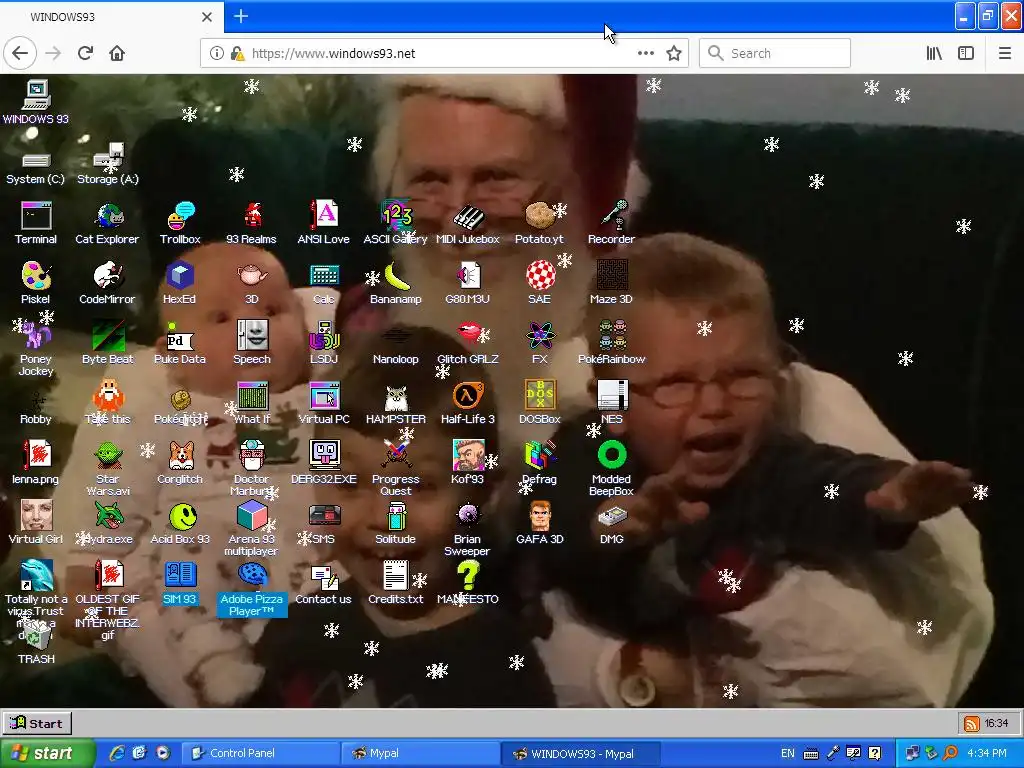Open the ANSI Love icon
Image resolution: width=1024 pixels, height=768 pixels.
(x=324, y=223)
